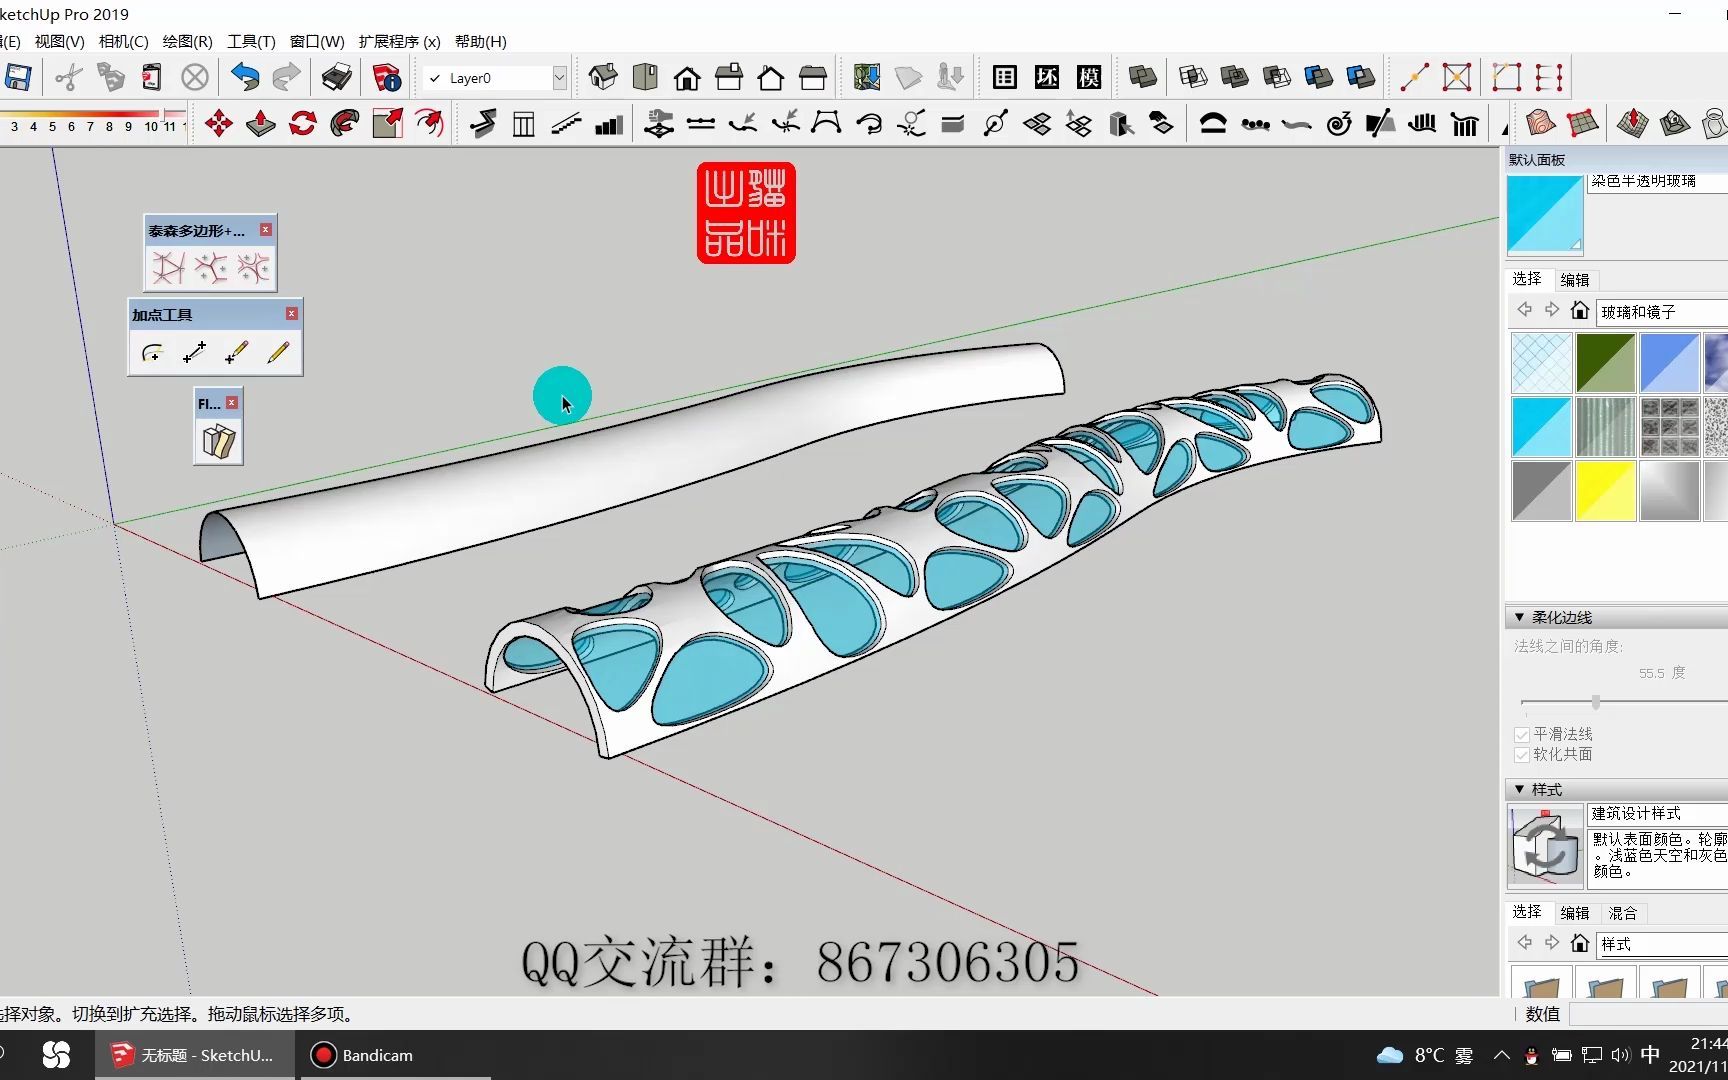Click the sandbox Smoove tool icon
1728x1080 pixels.
pyautogui.click(x=1633, y=124)
